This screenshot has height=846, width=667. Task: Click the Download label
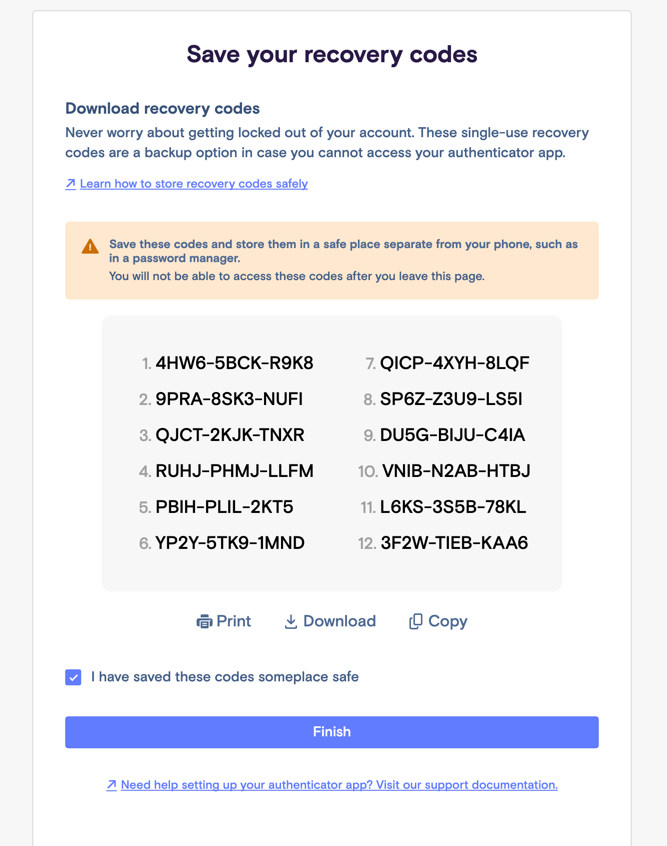coord(339,622)
